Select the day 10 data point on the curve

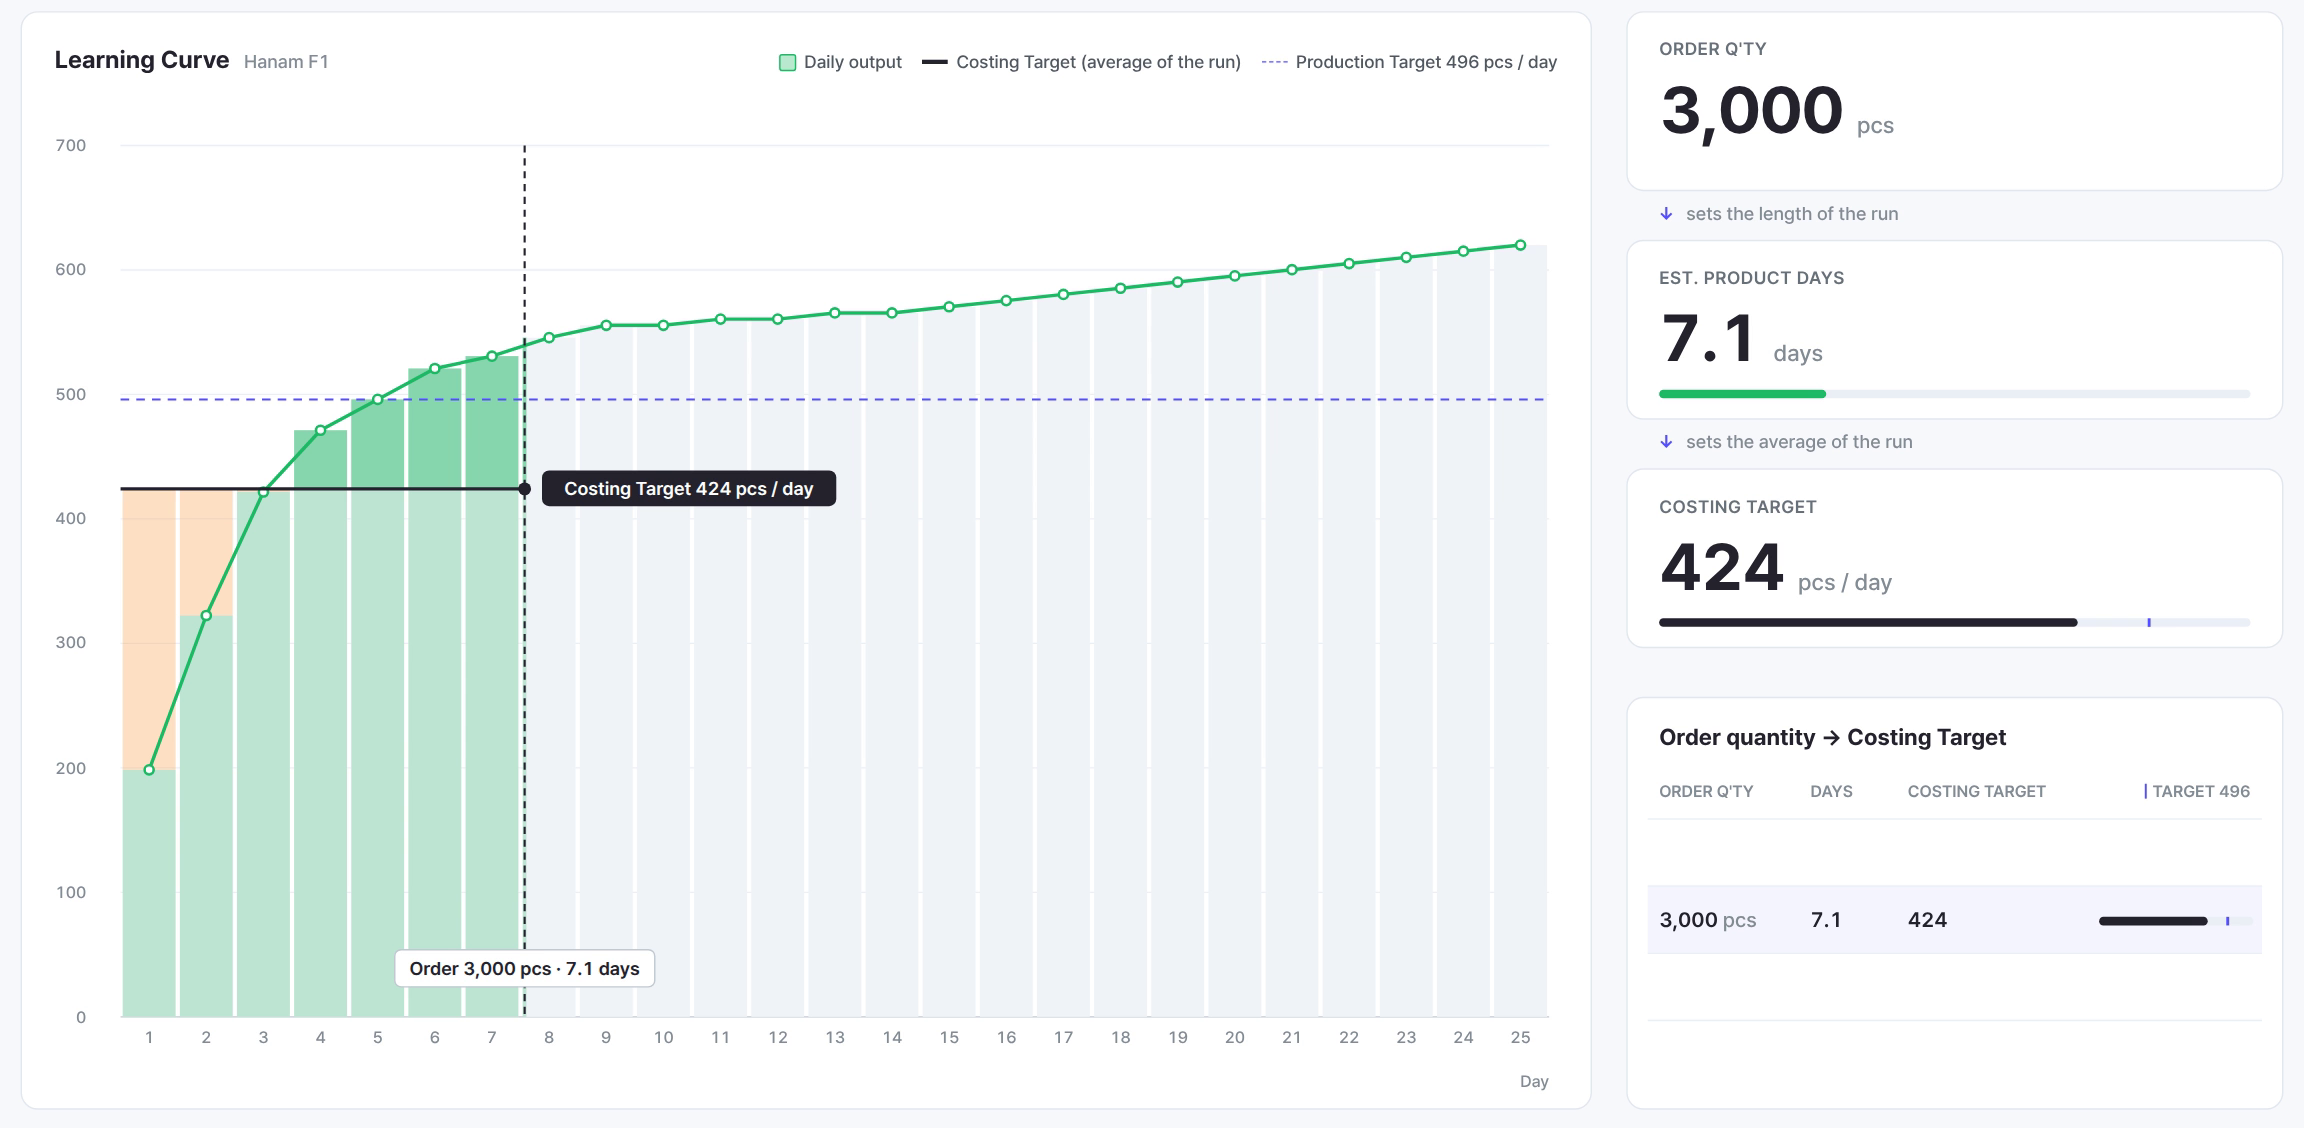pos(663,325)
